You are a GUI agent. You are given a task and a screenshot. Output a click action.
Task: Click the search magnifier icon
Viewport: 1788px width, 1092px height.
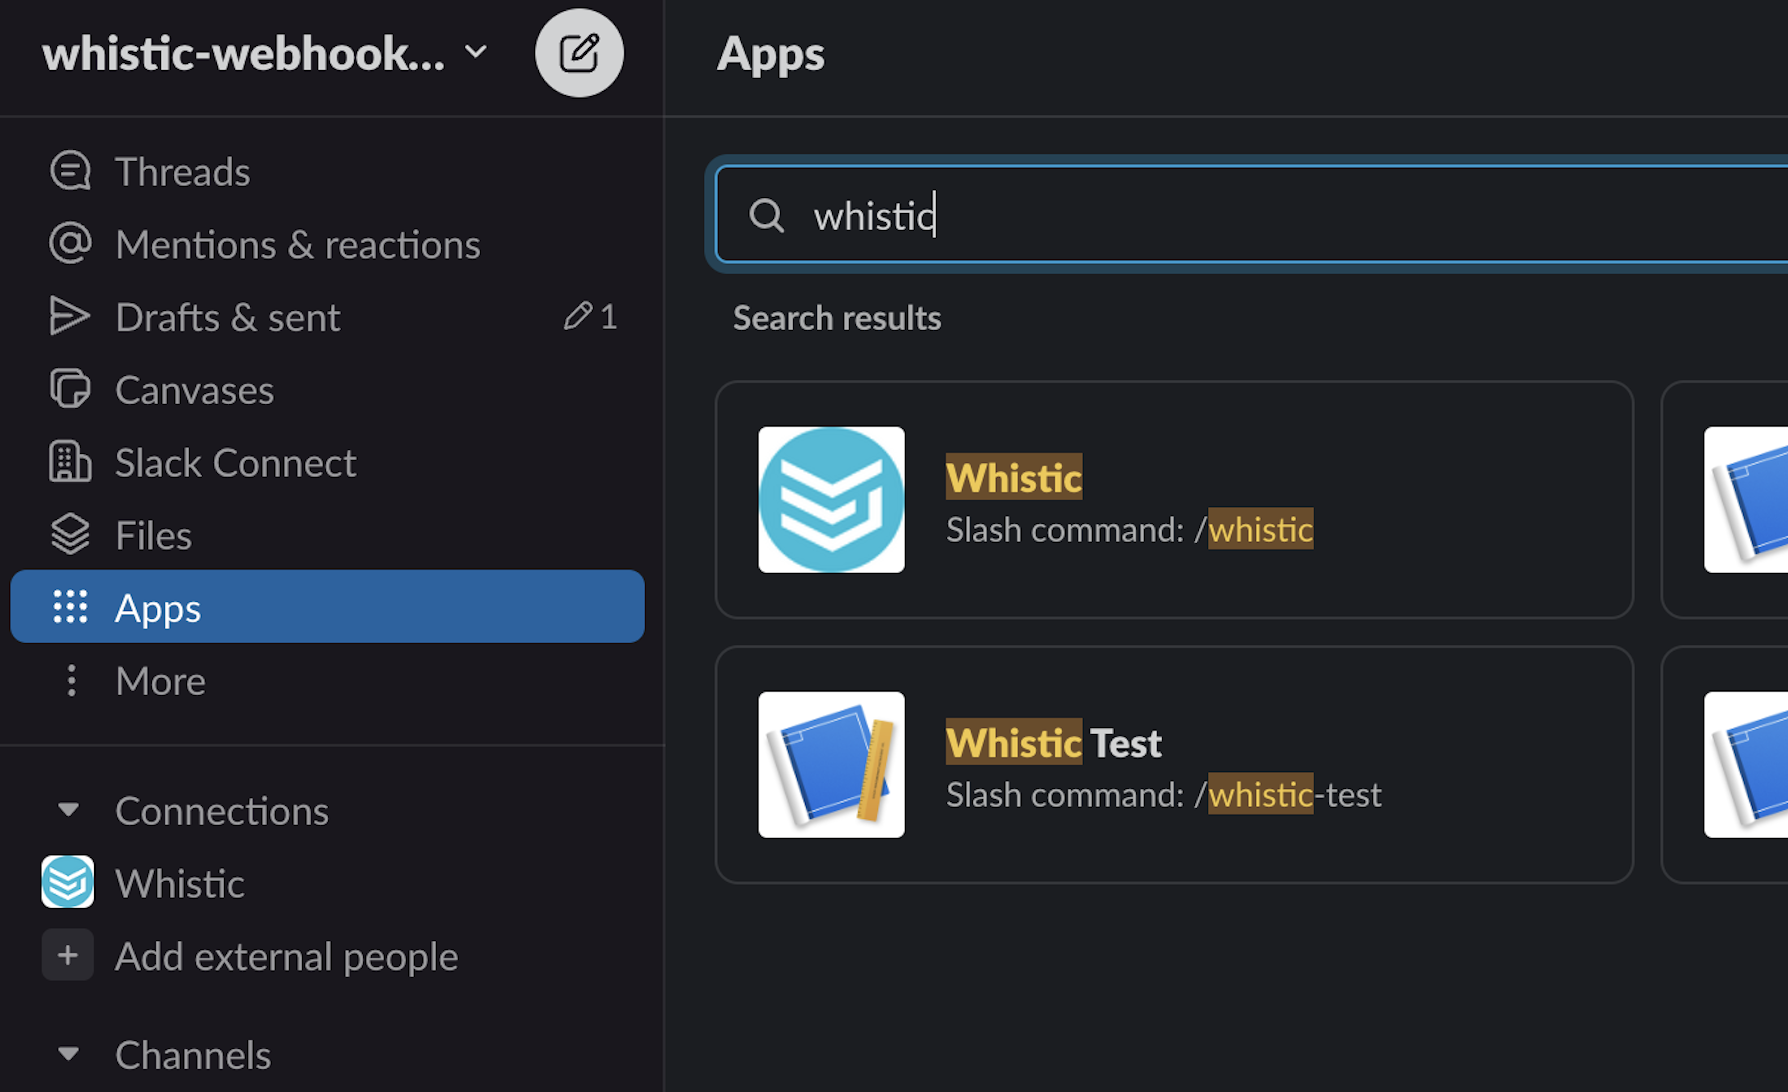click(x=767, y=215)
